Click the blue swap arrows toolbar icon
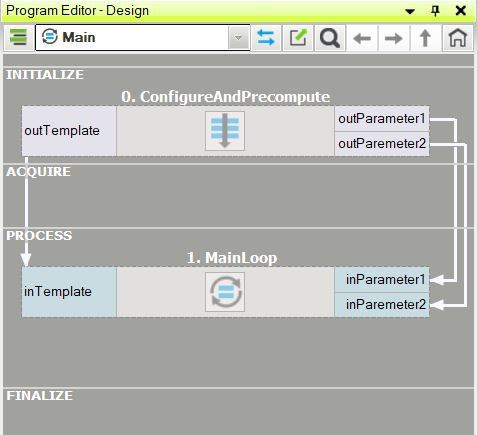Screen dimensions: 478x435 [x=266, y=38]
